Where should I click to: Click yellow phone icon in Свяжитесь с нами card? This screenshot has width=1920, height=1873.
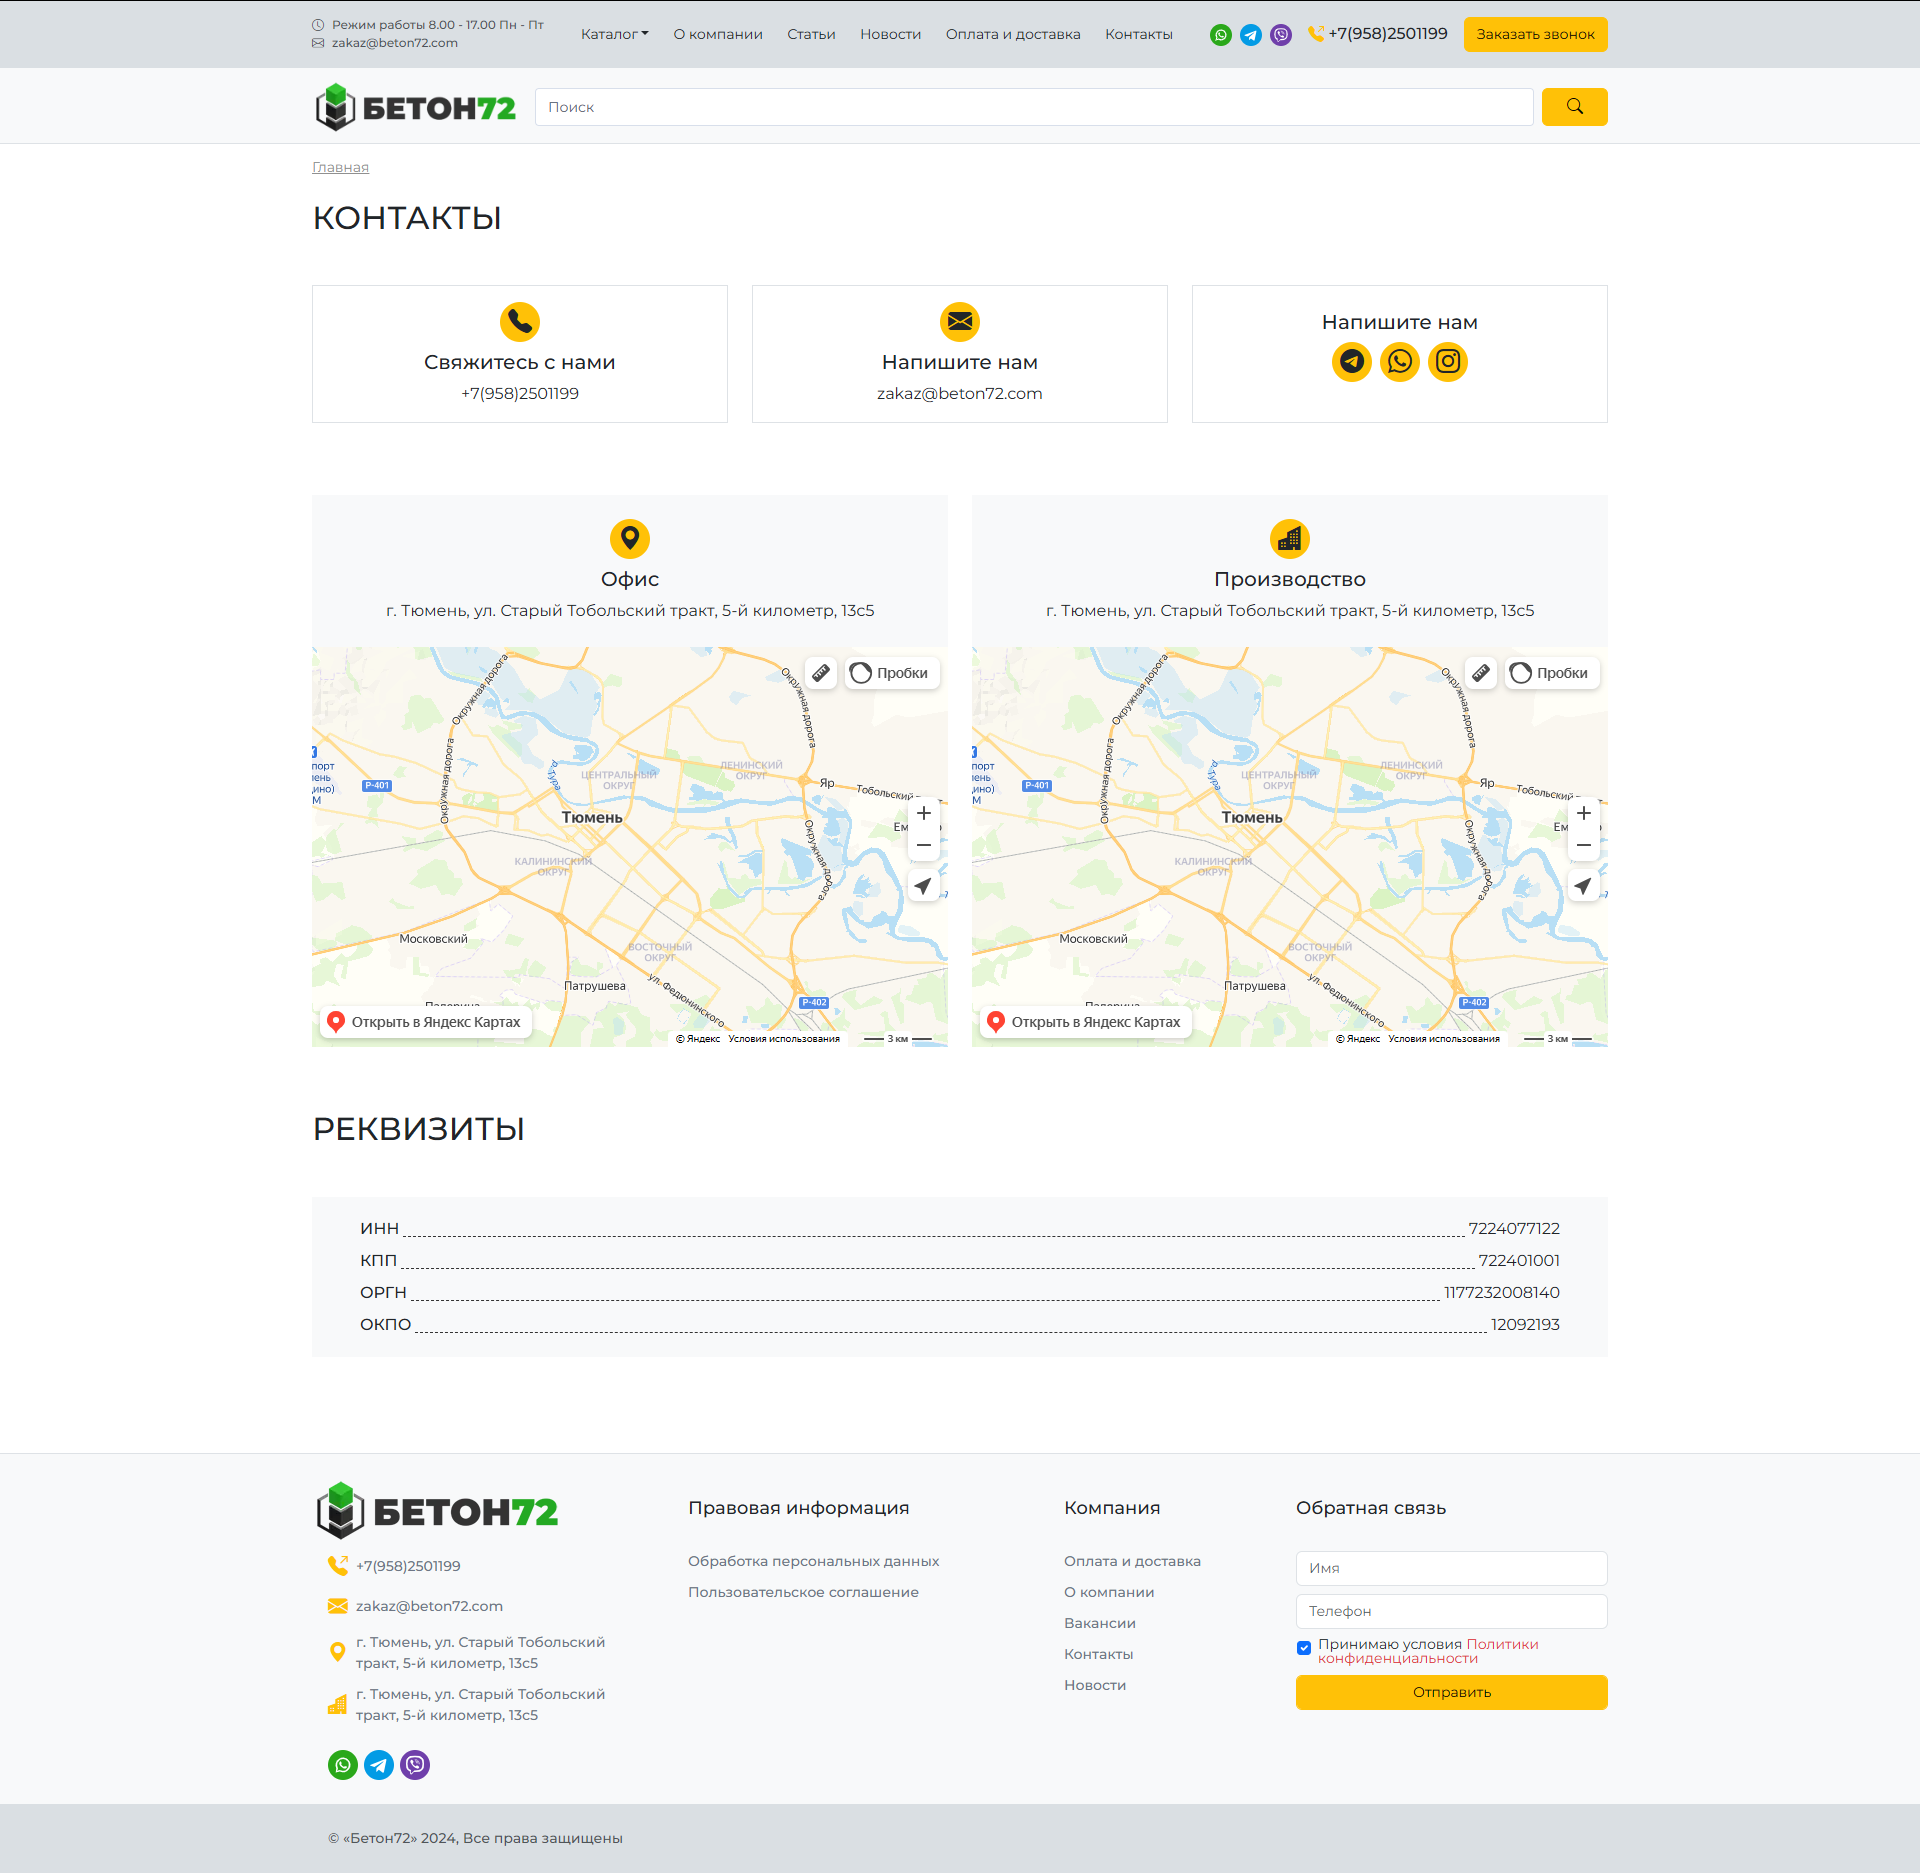tap(520, 322)
